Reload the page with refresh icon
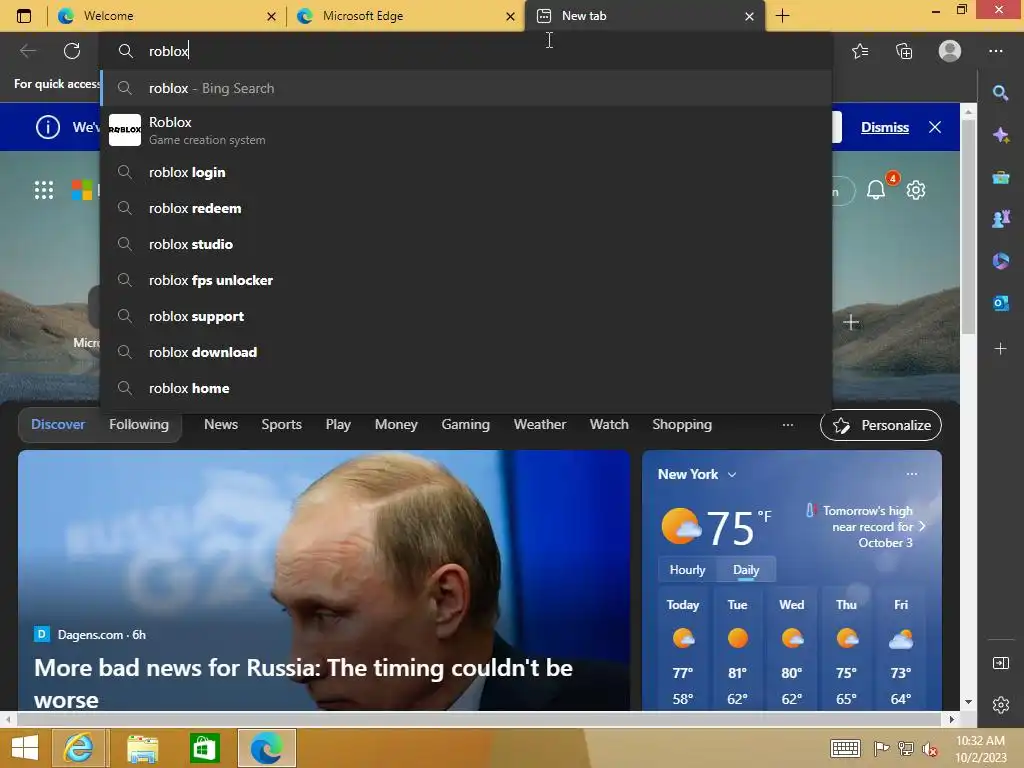1024x768 pixels. point(72,51)
